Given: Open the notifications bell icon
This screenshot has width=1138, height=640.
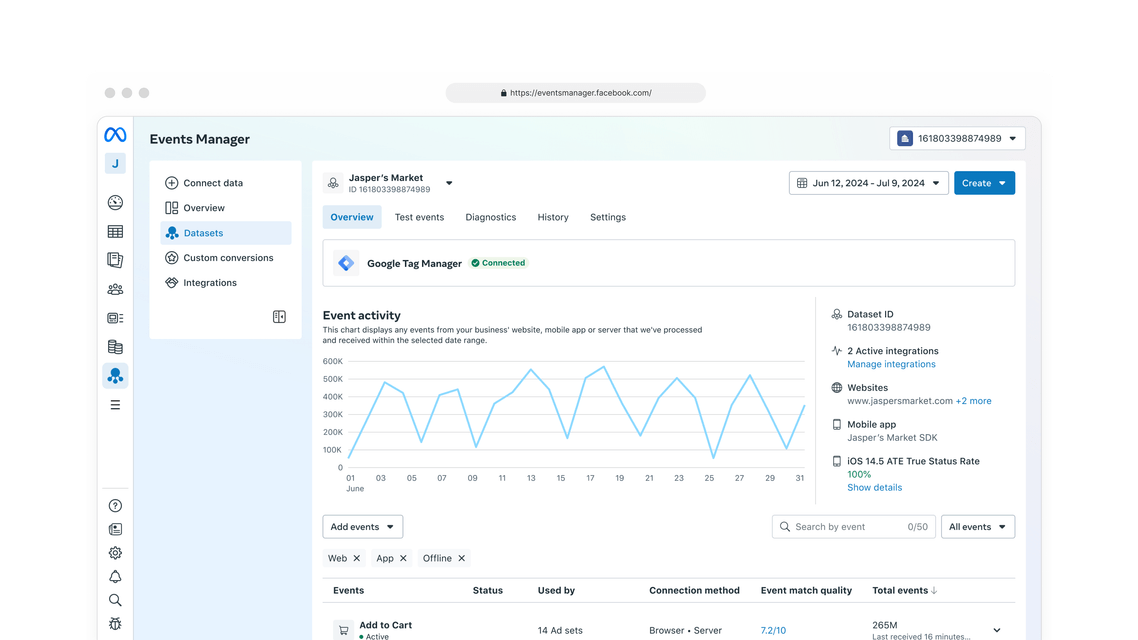Looking at the screenshot, I should point(115,577).
